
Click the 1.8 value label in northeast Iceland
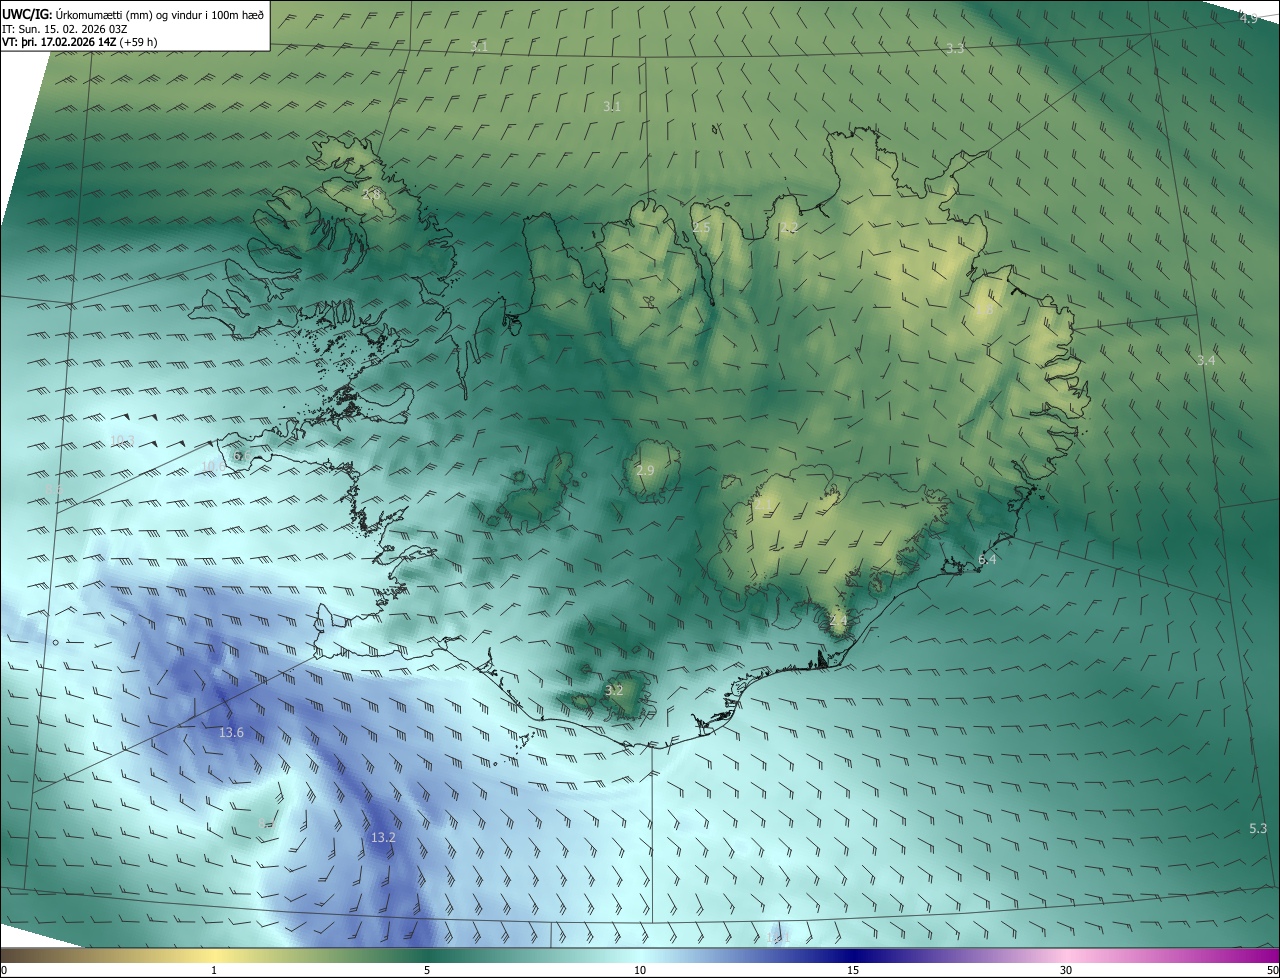pos(985,311)
